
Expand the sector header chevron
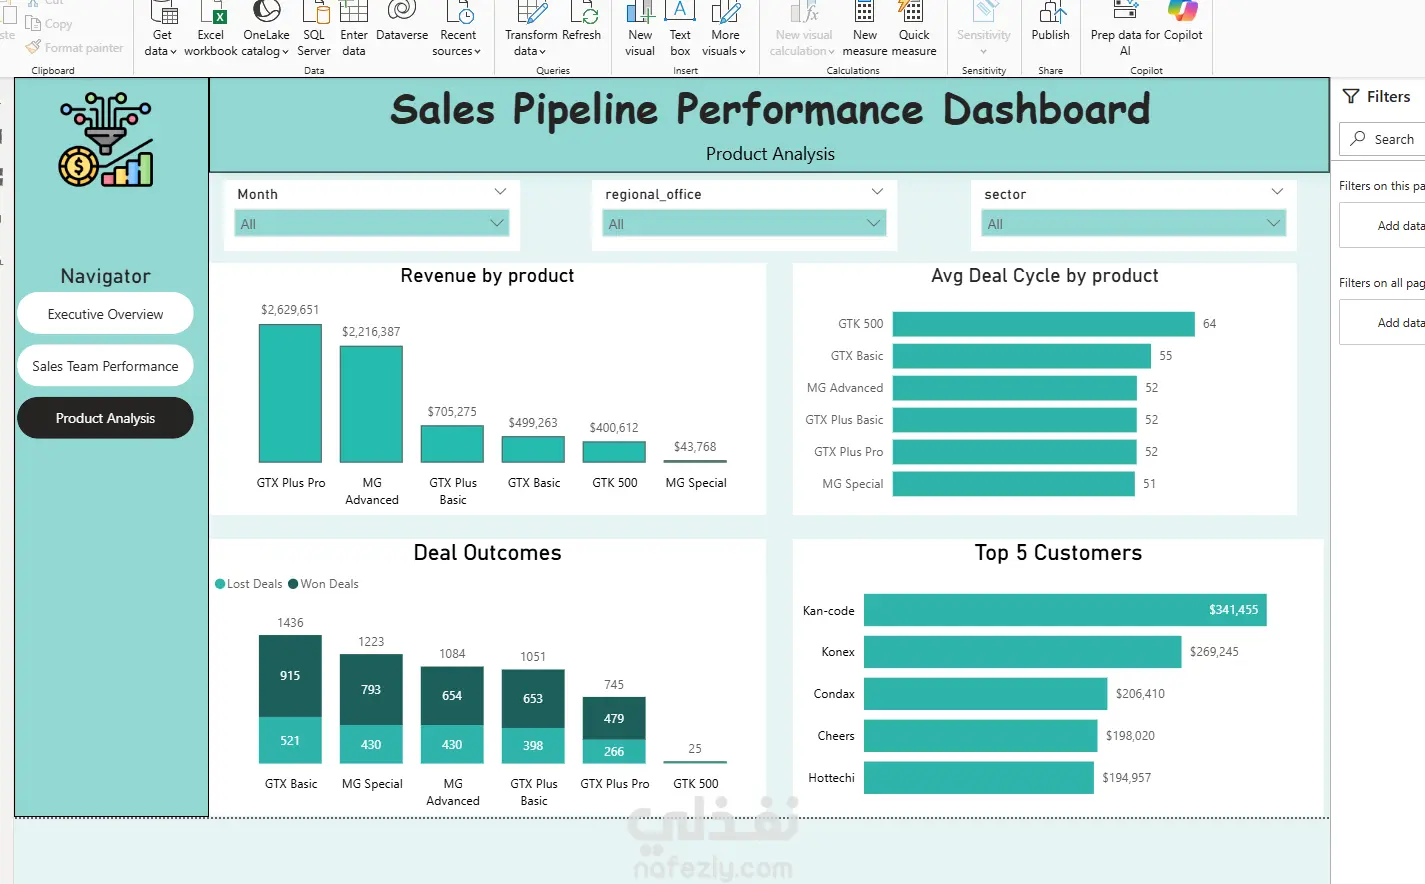click(1277, 192)
